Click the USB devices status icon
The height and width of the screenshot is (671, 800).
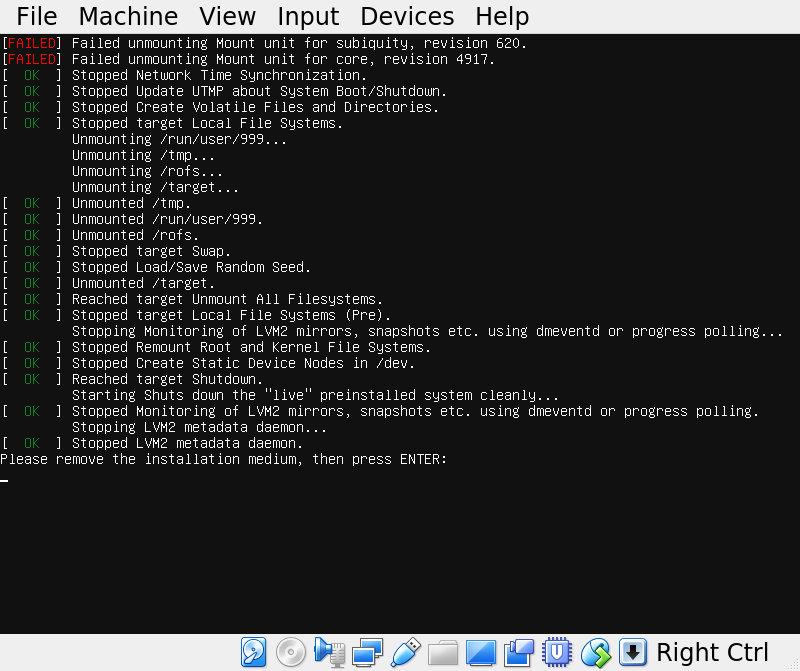point(405,653)
